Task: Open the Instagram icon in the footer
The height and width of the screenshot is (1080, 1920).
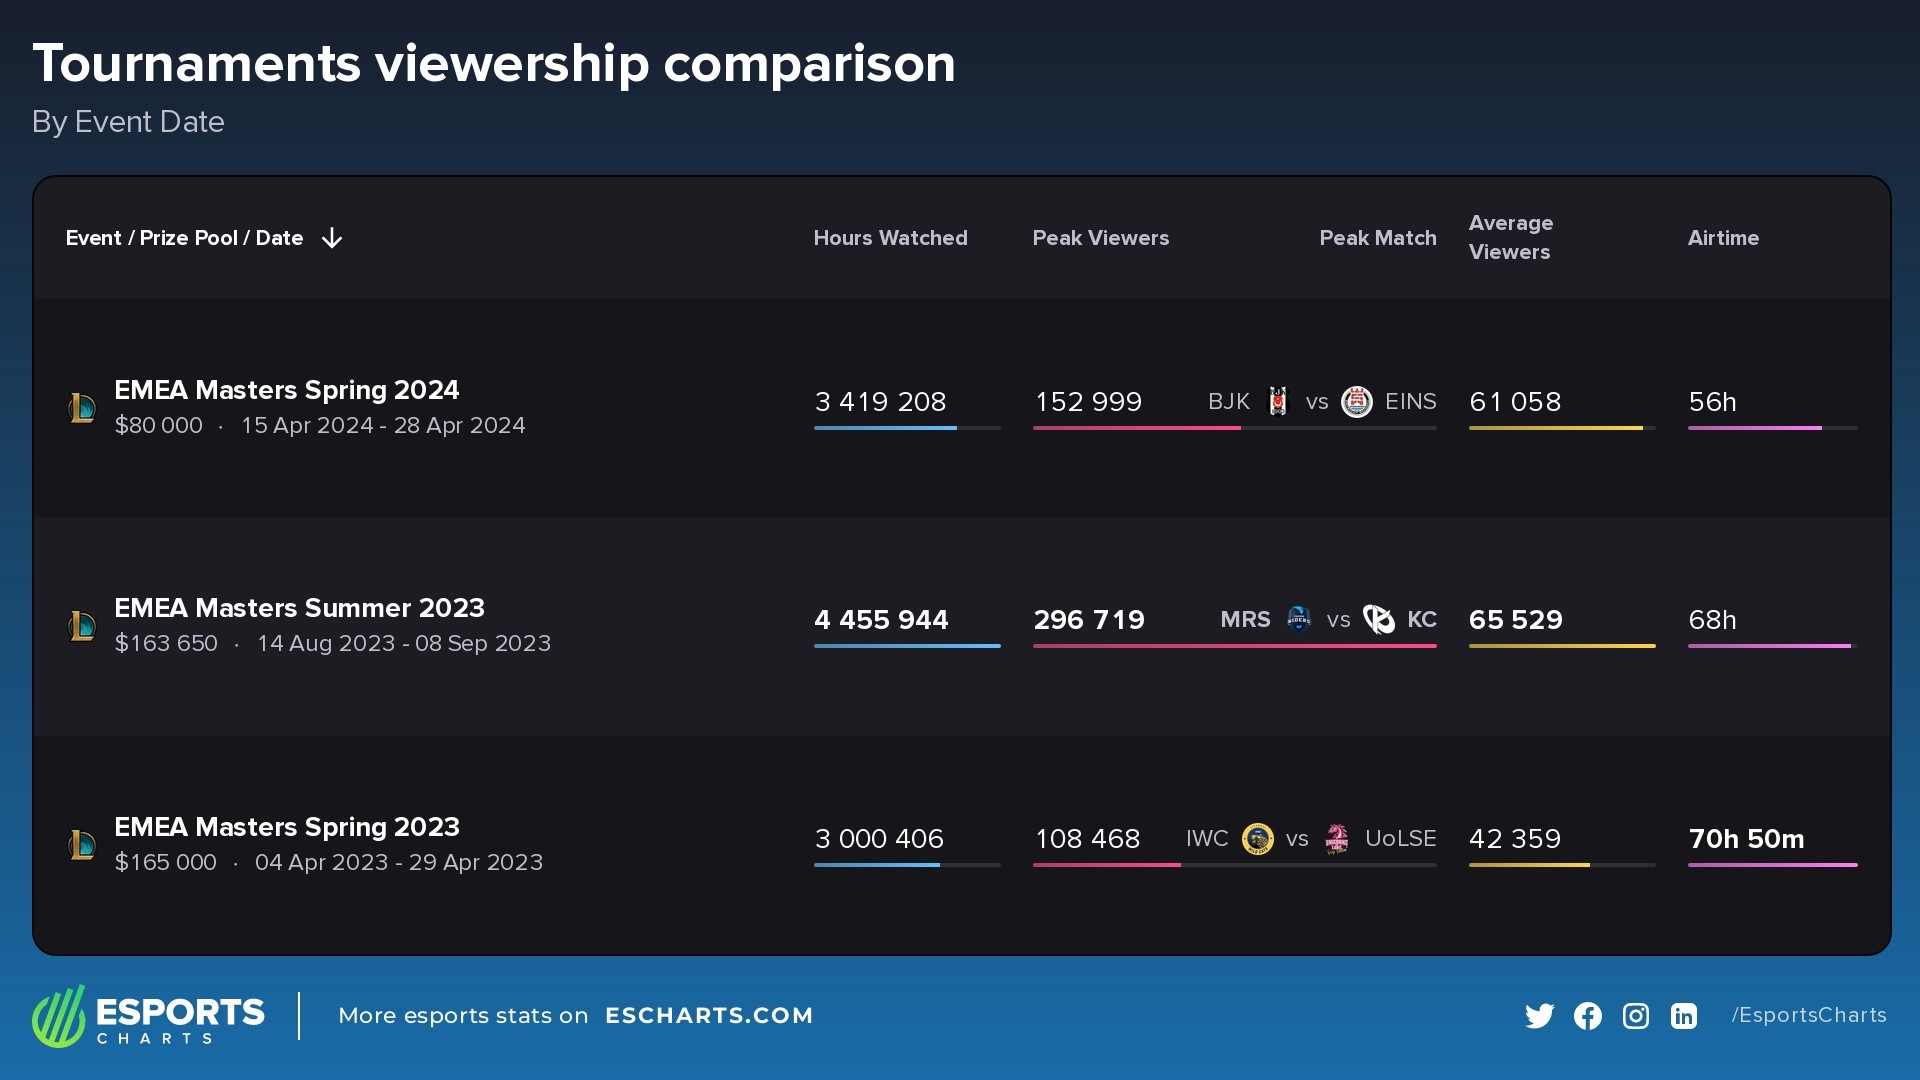Action: pyautogui.click(x=1635, y=1015)
